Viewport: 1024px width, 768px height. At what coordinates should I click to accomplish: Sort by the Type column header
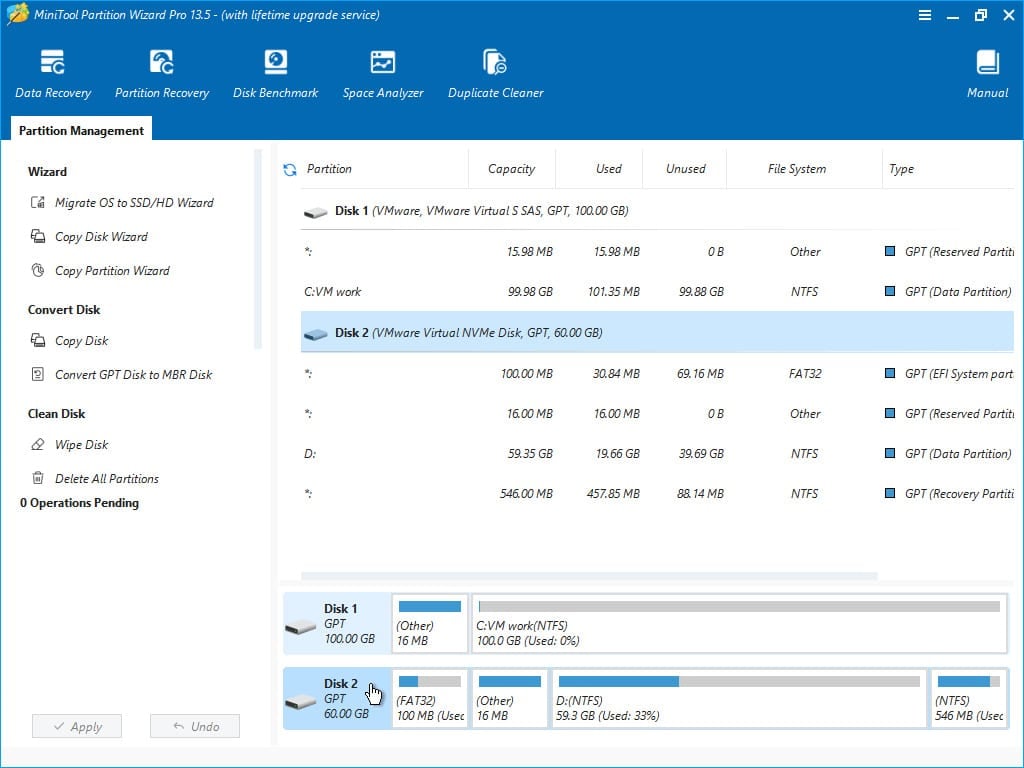pyautogui.click(x=901, y=168)
